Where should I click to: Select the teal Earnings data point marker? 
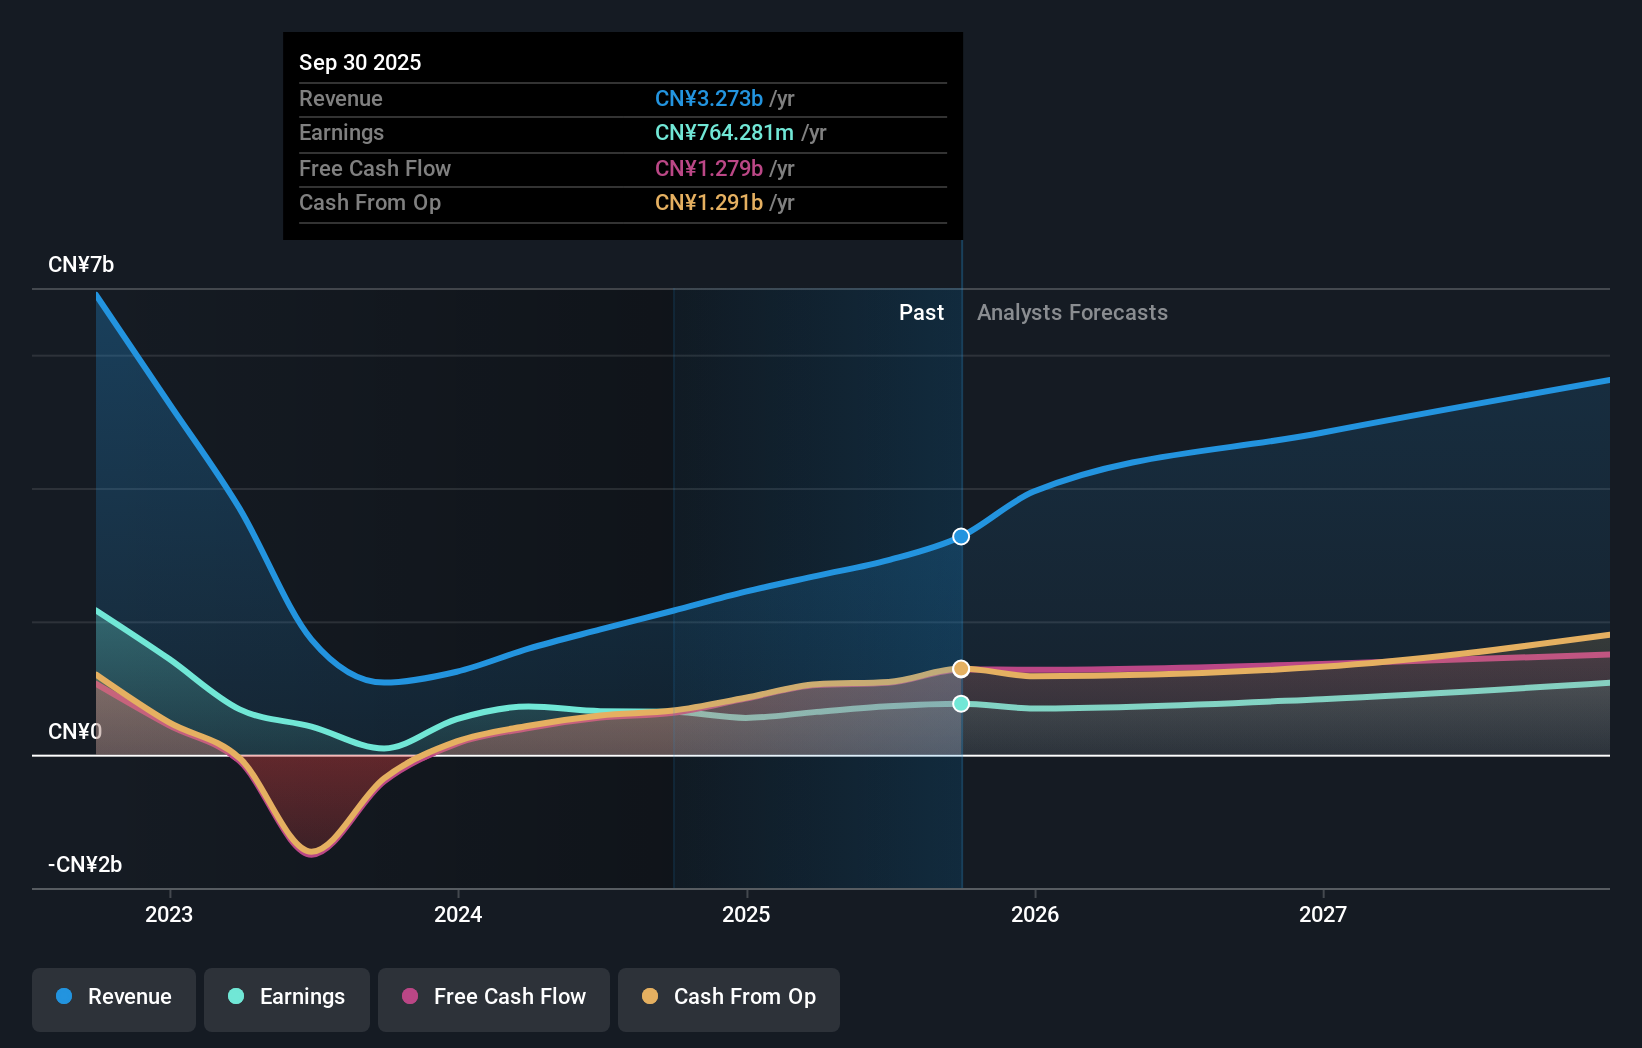pos(960,704)
